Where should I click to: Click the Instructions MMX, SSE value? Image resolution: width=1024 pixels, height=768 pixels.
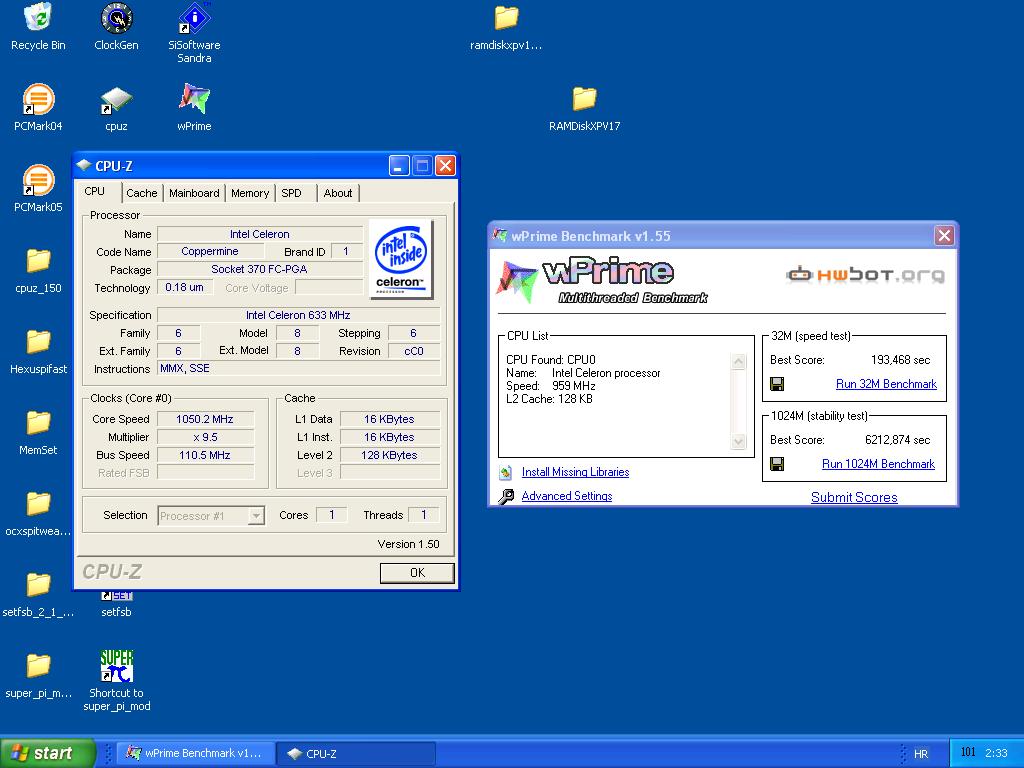(298, 368)
